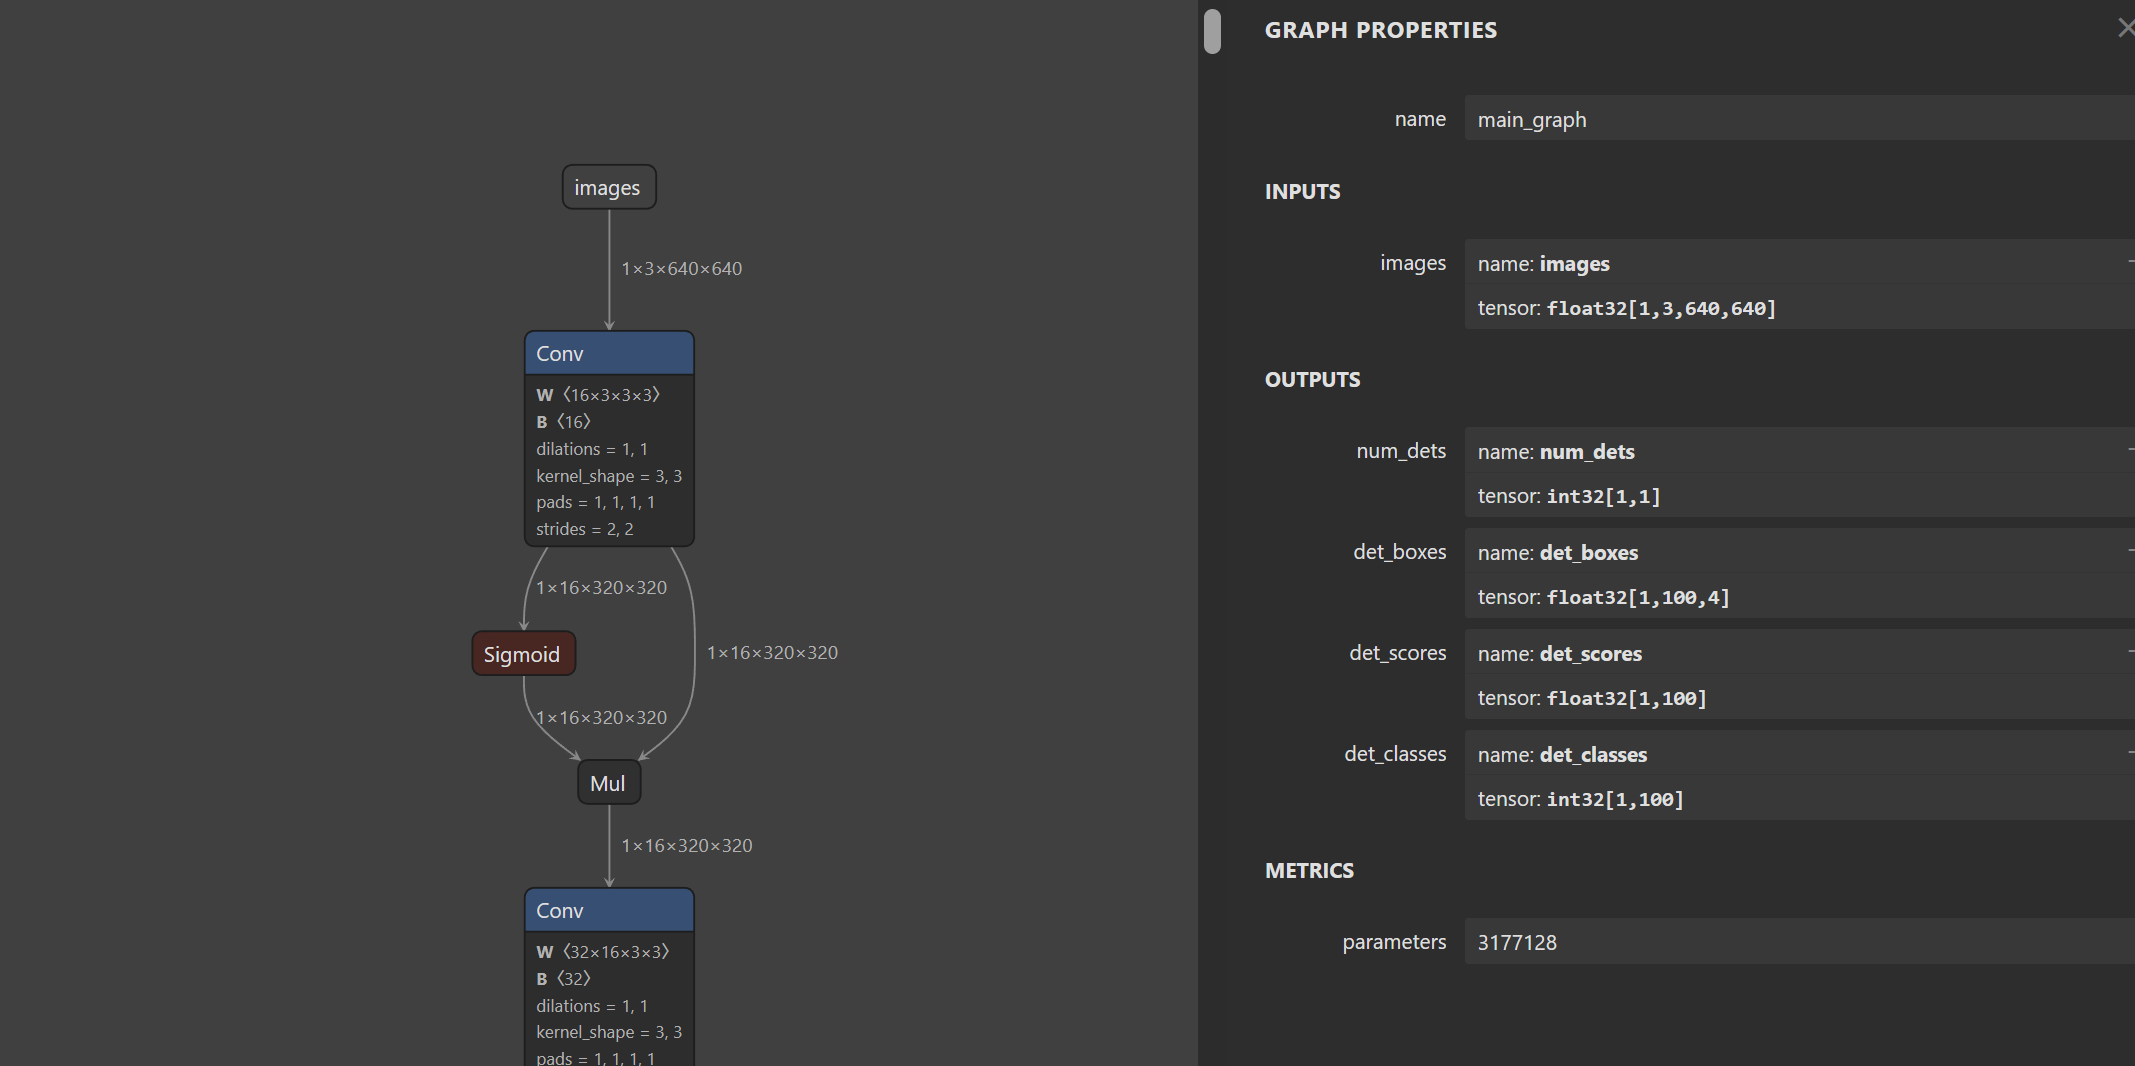Viewport: 2135px width, 1066px height.
Task: Select the images input node
Action: click(x=609, y=187)
